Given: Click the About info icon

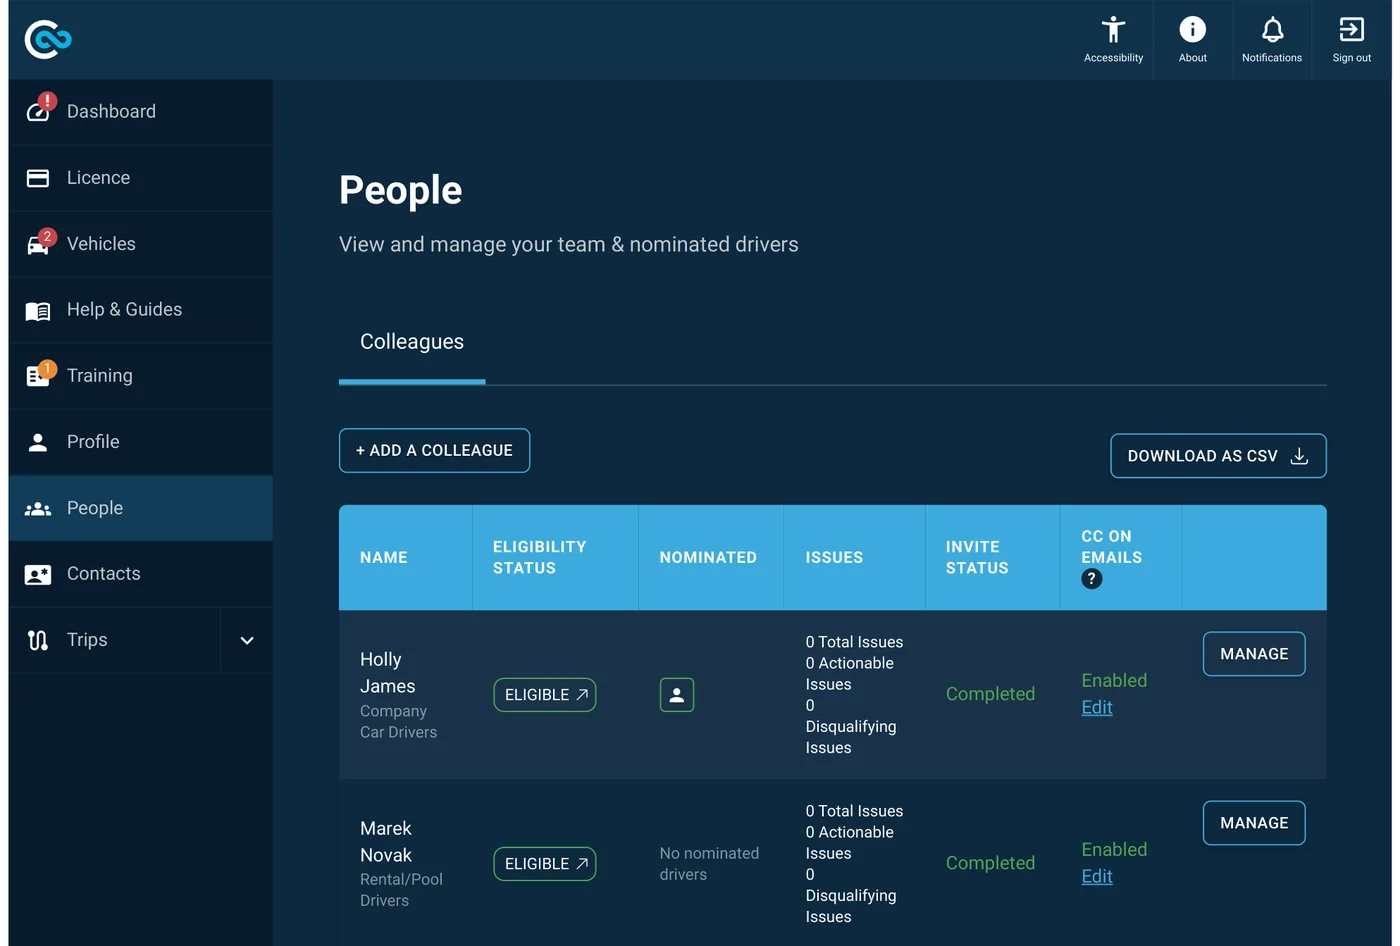Looking at the screenshot, I should click(x=1192, y=30).
